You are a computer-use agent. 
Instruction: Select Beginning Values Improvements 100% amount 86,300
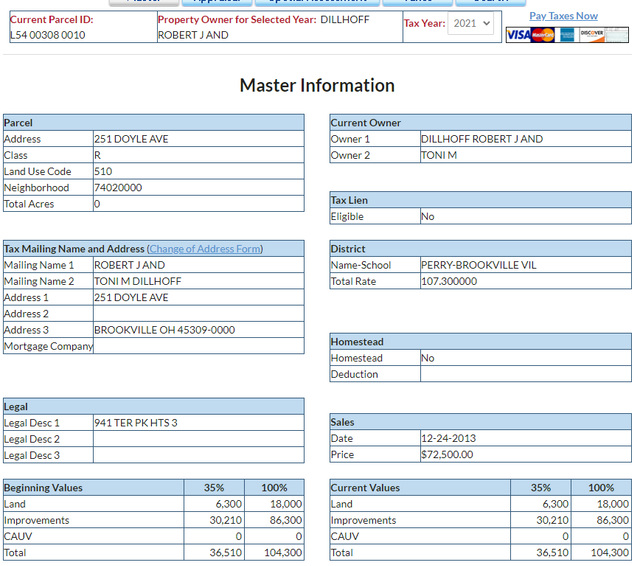286,520
